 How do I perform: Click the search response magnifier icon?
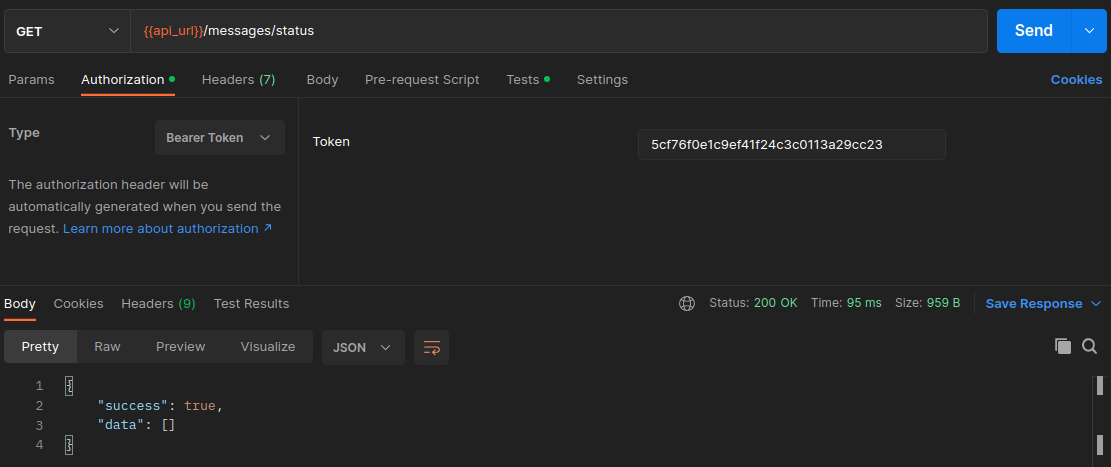point(1089,346)
